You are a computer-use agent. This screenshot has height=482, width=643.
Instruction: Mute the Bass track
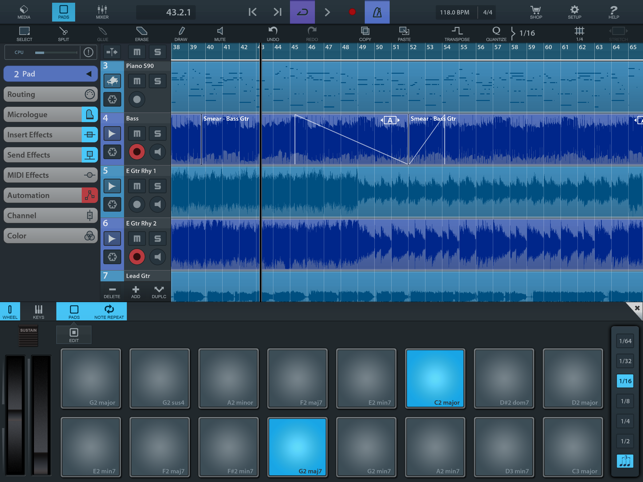(x=137, y=133)
